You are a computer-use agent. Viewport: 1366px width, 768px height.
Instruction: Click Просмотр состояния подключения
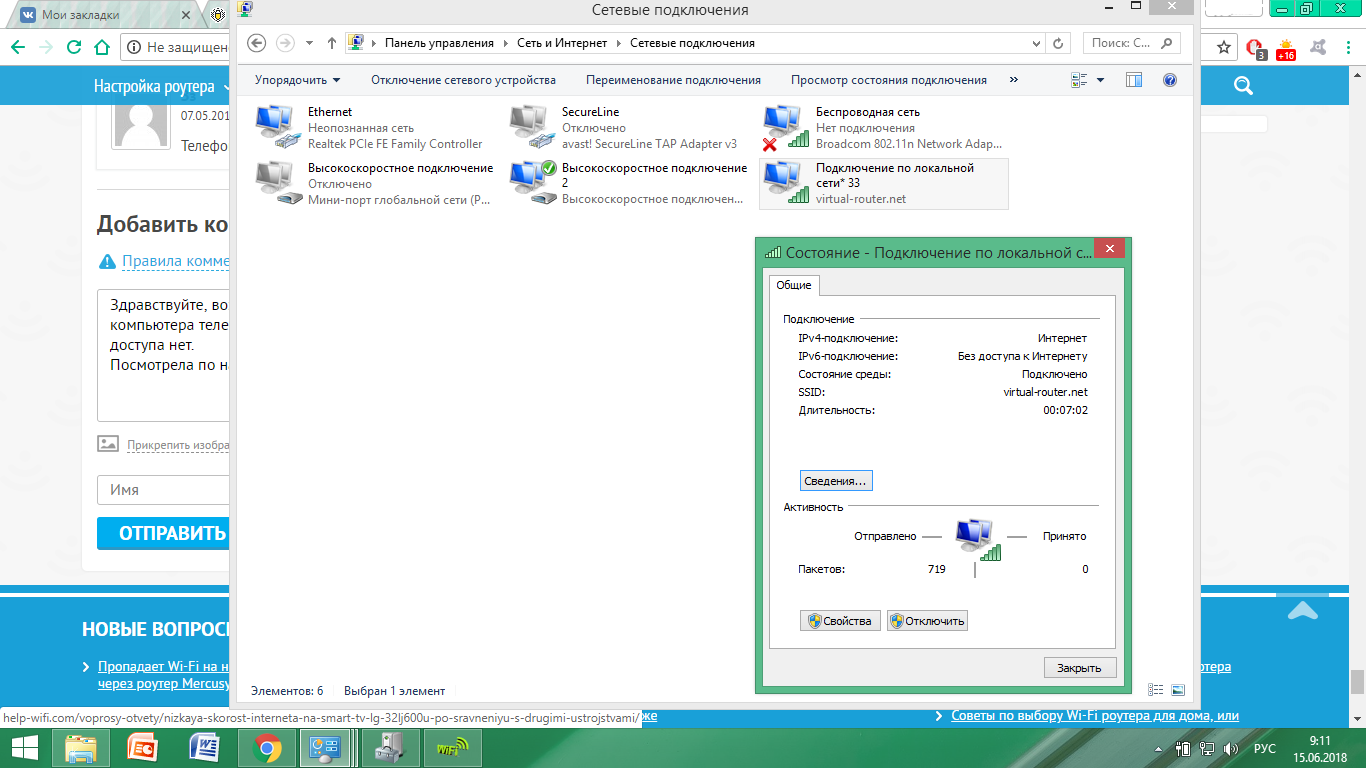889,80
